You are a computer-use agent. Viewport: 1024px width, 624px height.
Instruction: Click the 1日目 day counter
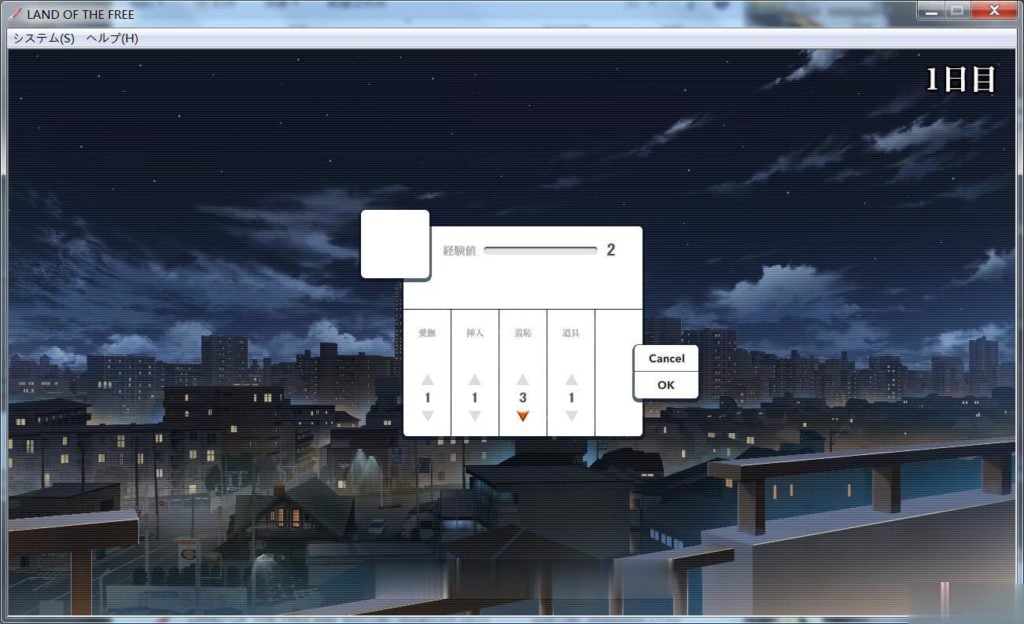tap(960, 80)
